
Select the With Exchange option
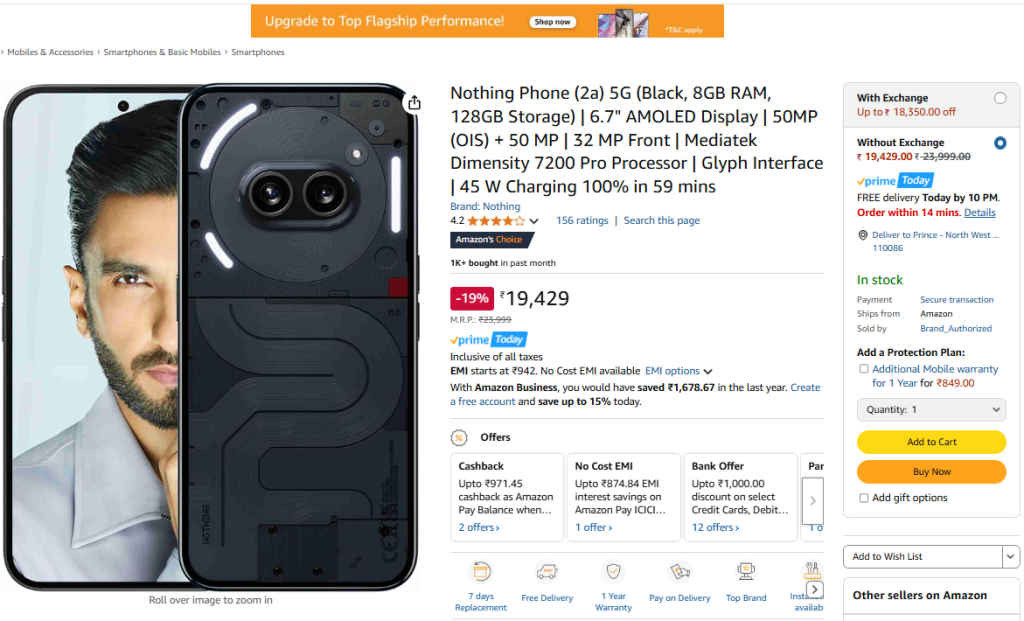click(x=1000, y=97)
